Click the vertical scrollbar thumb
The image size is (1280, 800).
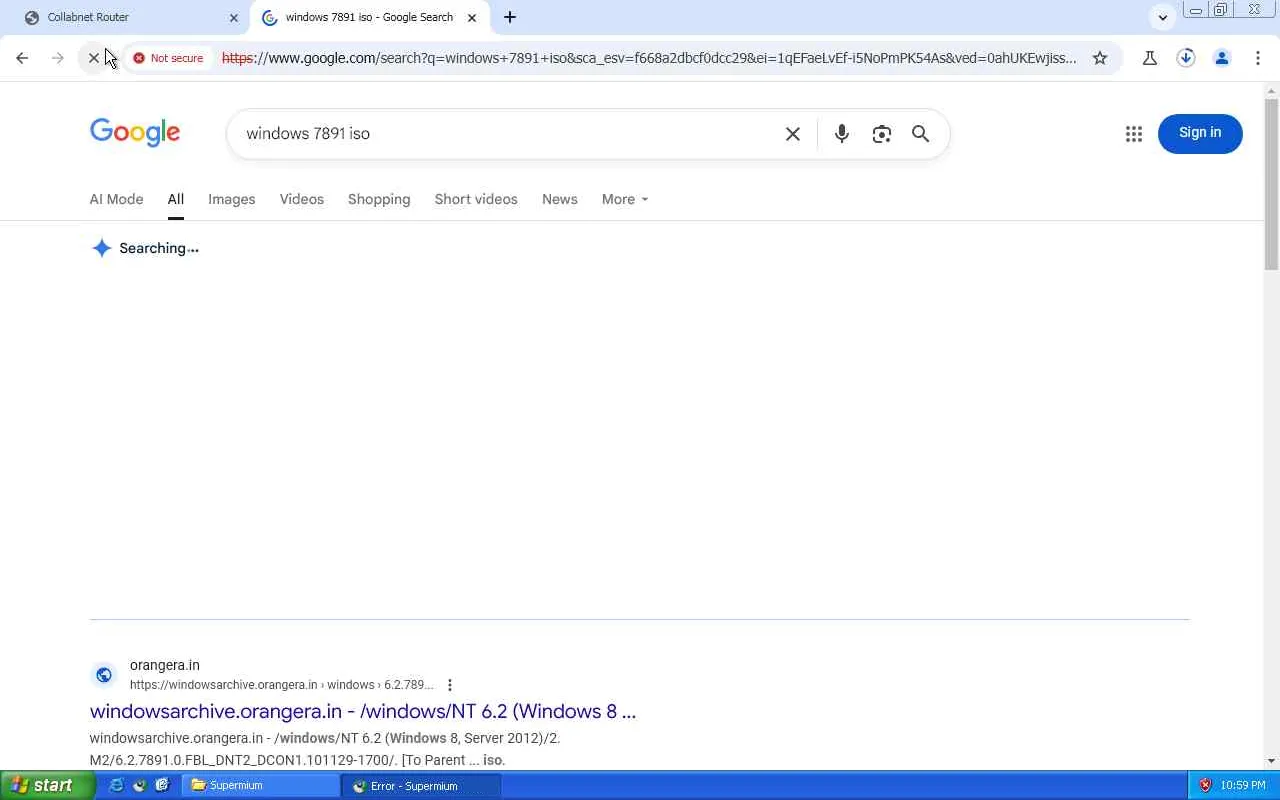pos(1272,183)
